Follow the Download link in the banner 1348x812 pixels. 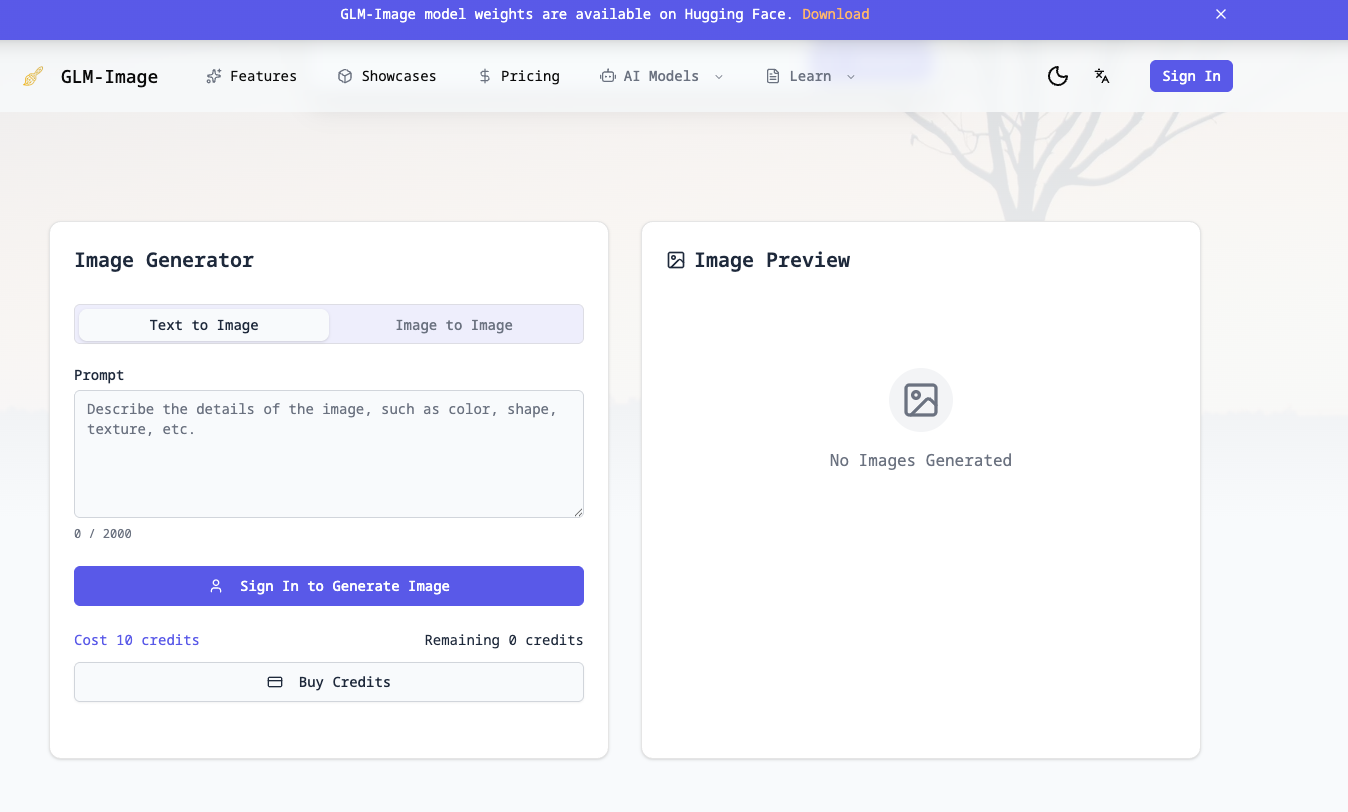coord(835,14)
